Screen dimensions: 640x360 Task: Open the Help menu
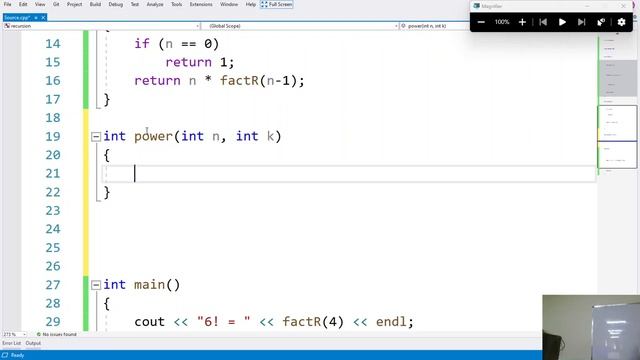click(x=251, y=4)
